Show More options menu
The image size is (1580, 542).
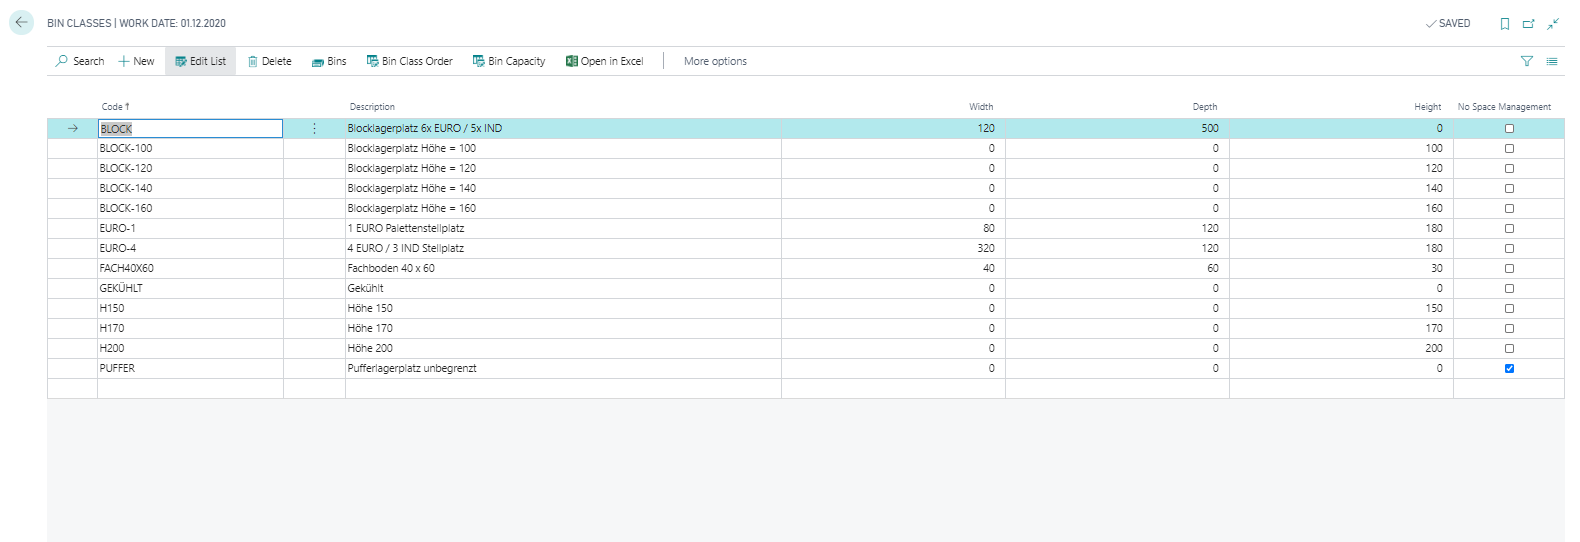(715, 61)
